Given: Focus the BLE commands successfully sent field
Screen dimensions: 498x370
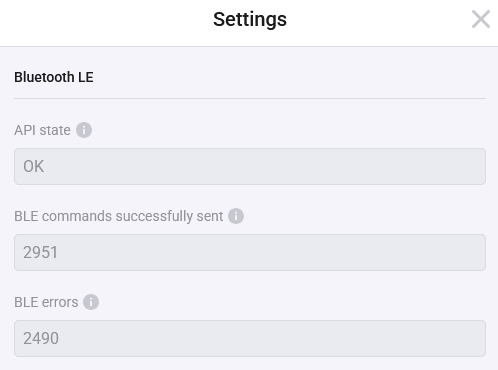Looking at the screenshot, I should [250, 252].
